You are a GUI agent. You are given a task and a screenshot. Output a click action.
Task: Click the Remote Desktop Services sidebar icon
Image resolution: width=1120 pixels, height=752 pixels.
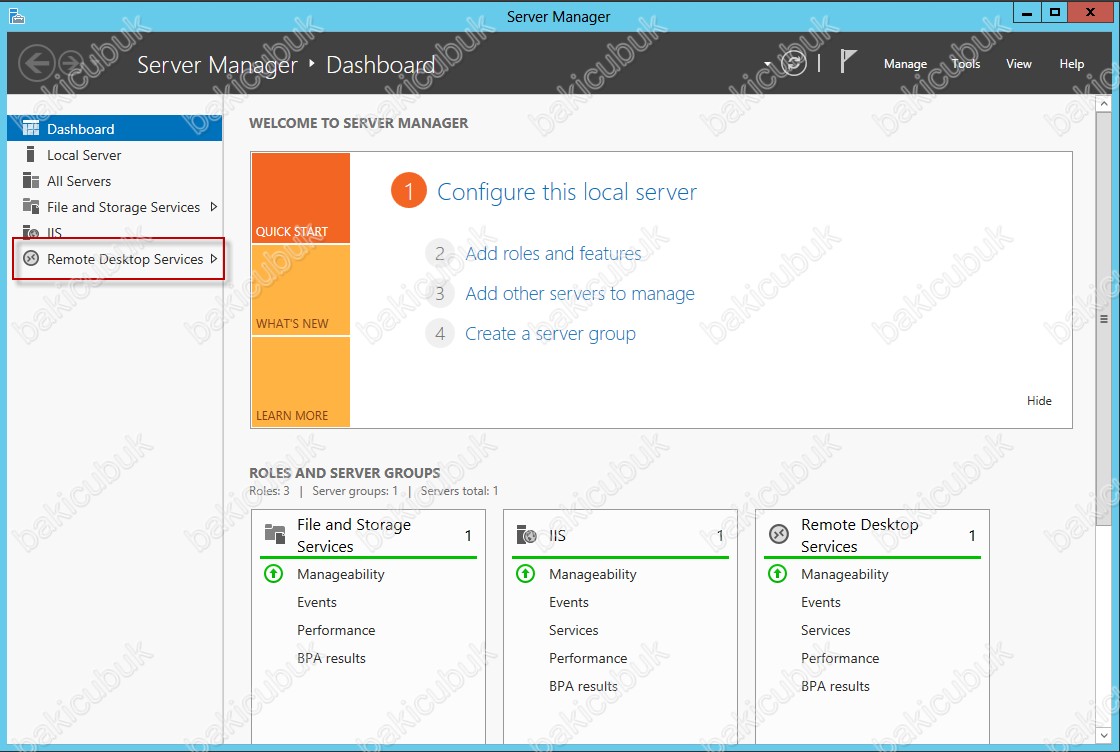point(31,259)
